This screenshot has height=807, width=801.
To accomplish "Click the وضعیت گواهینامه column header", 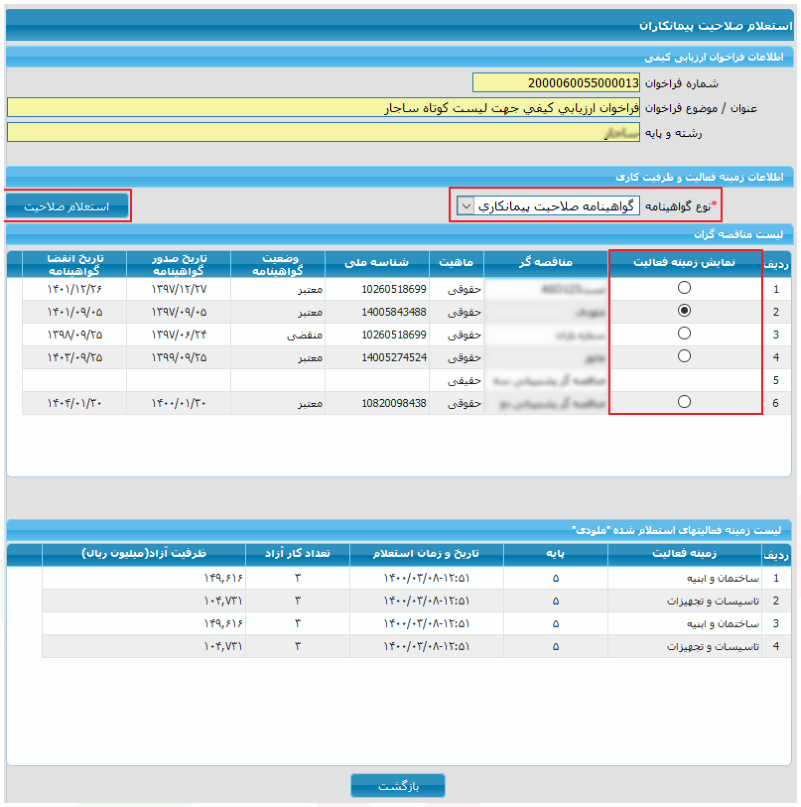I will coord(278,264).
